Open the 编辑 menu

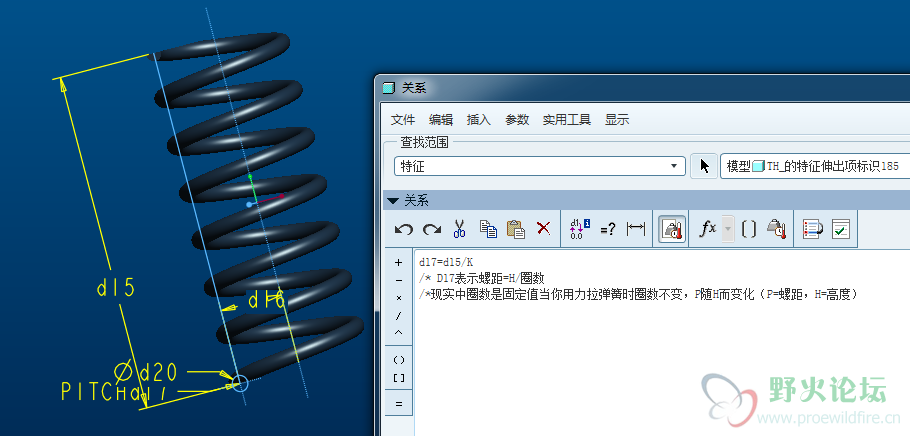pos(441,120)
